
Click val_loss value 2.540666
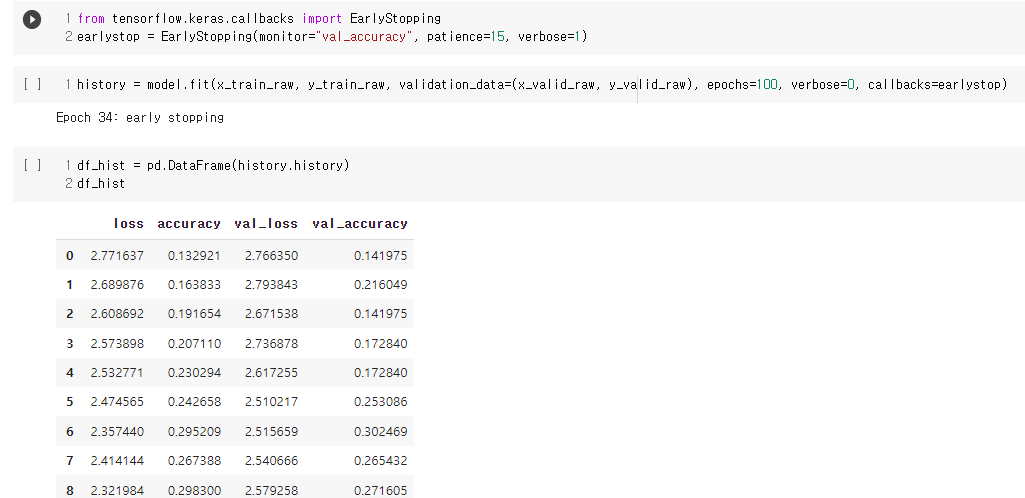[x=271, y=461]
